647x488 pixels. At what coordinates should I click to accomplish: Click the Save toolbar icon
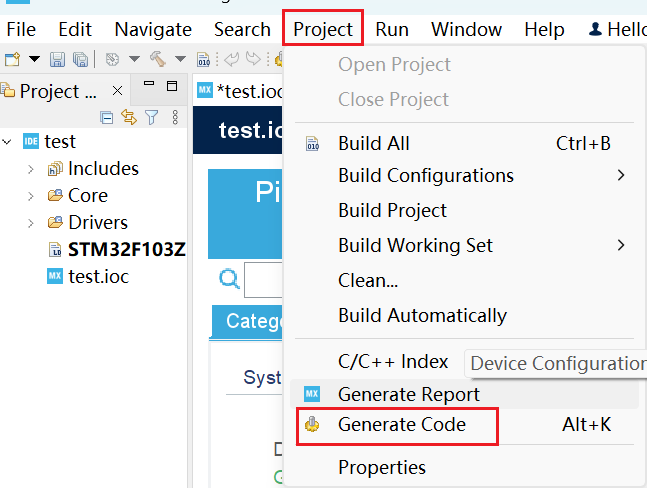click(57, 59)
